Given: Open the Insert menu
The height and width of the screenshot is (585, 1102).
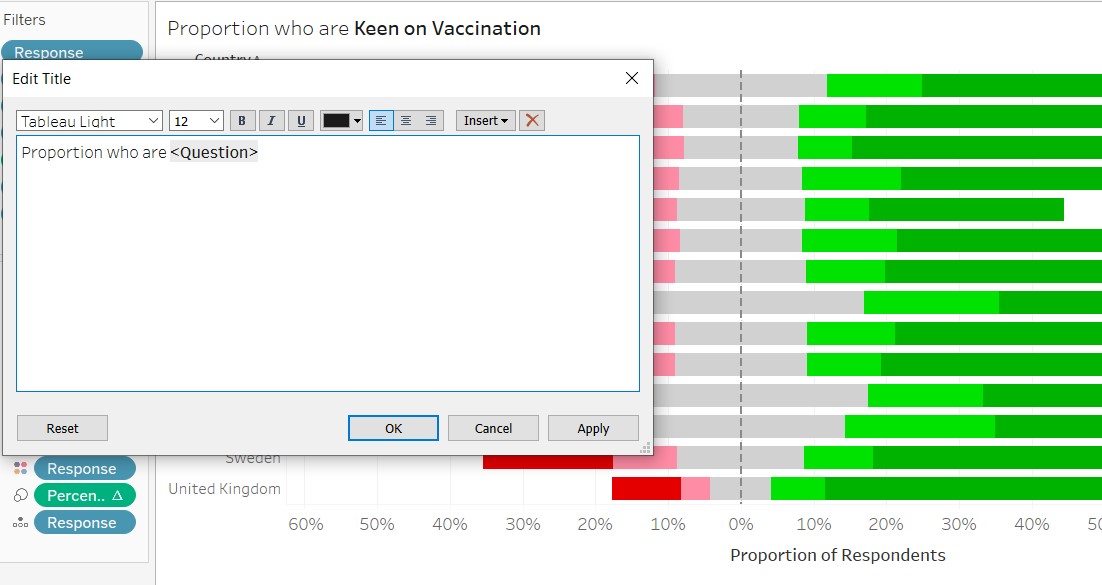Looking at the screenshot, I should coord(484,120).
